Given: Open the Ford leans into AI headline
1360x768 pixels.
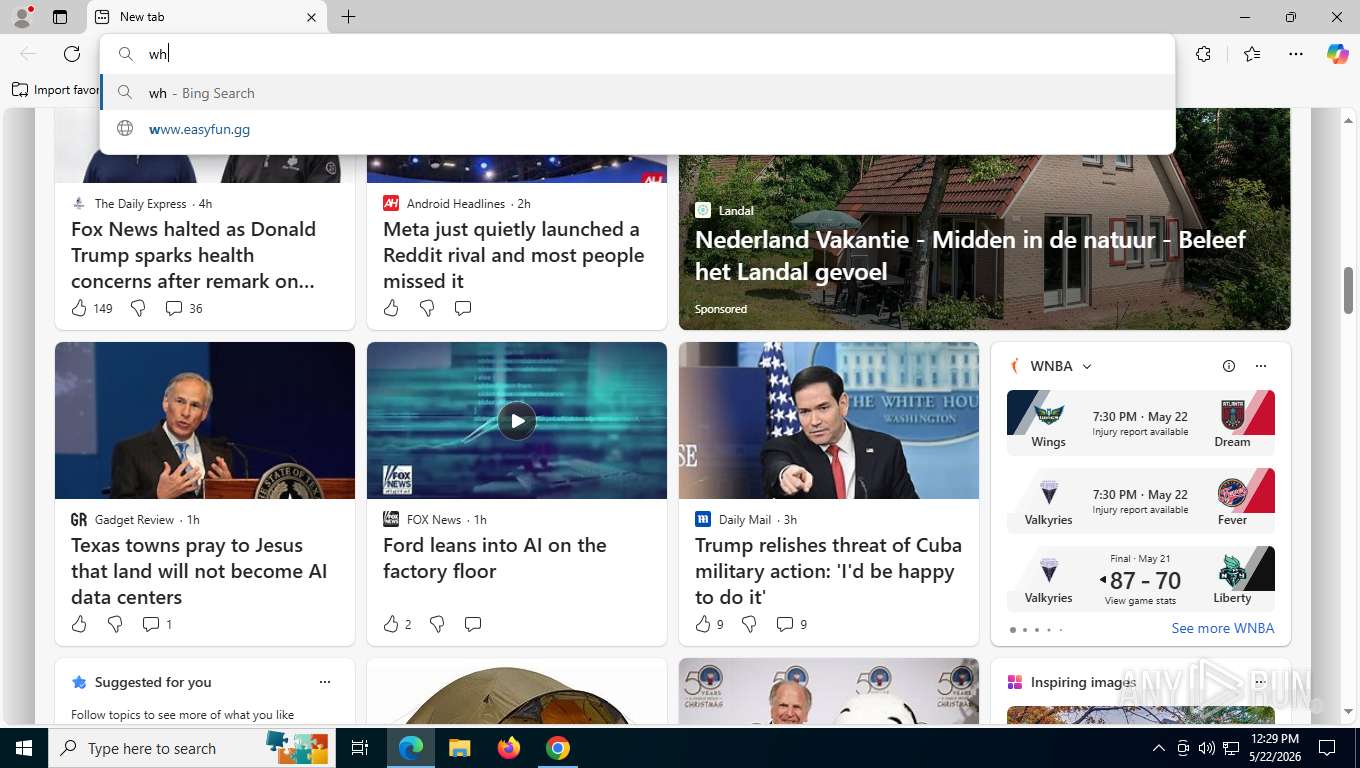Looking at the screenshot, I should 495,558.
